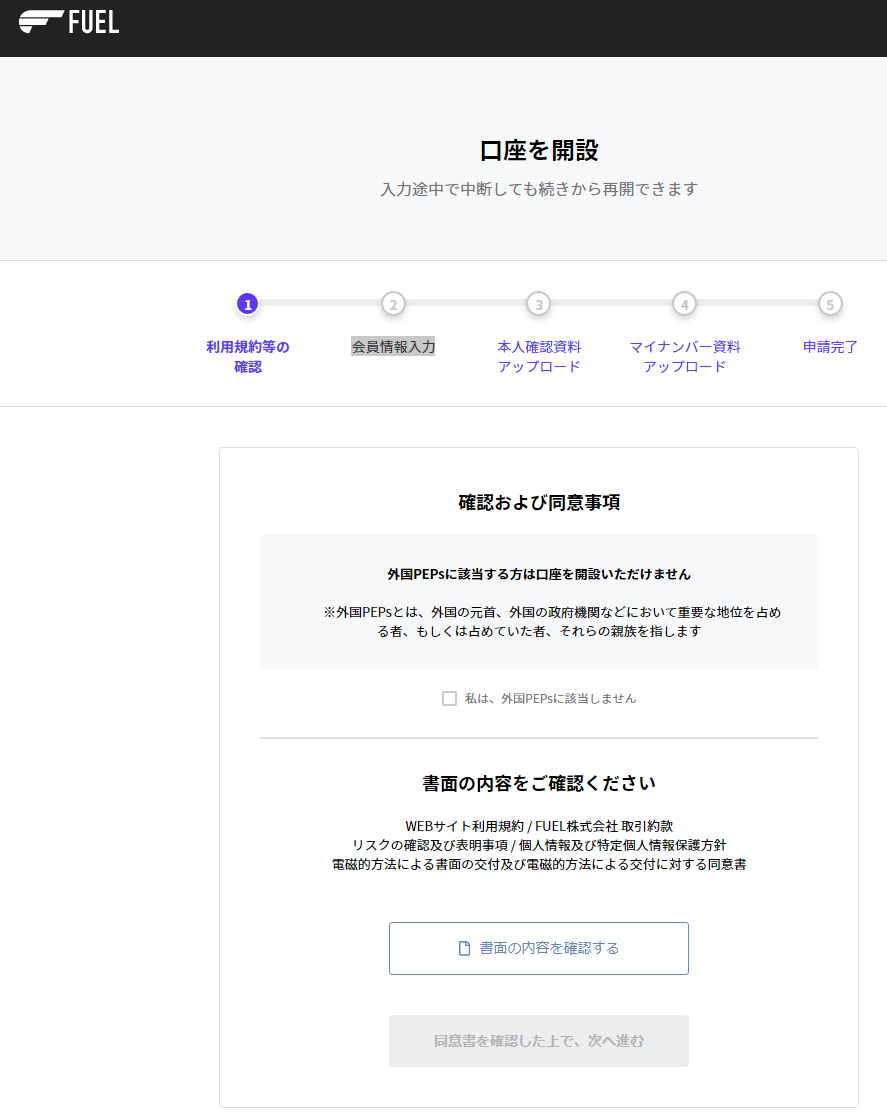Select the マイナンバー資料アップロード step label
The image size is (887, 1118).
click(685, 357)
